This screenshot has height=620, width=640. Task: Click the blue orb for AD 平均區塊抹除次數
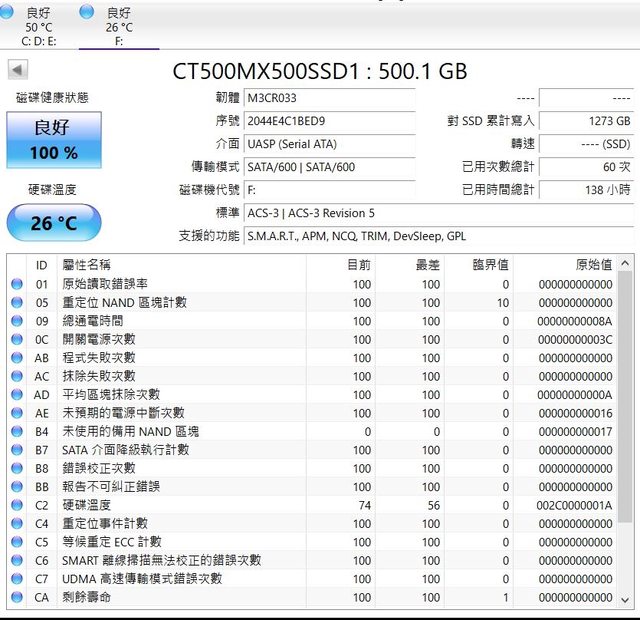(x=16, y=395)
